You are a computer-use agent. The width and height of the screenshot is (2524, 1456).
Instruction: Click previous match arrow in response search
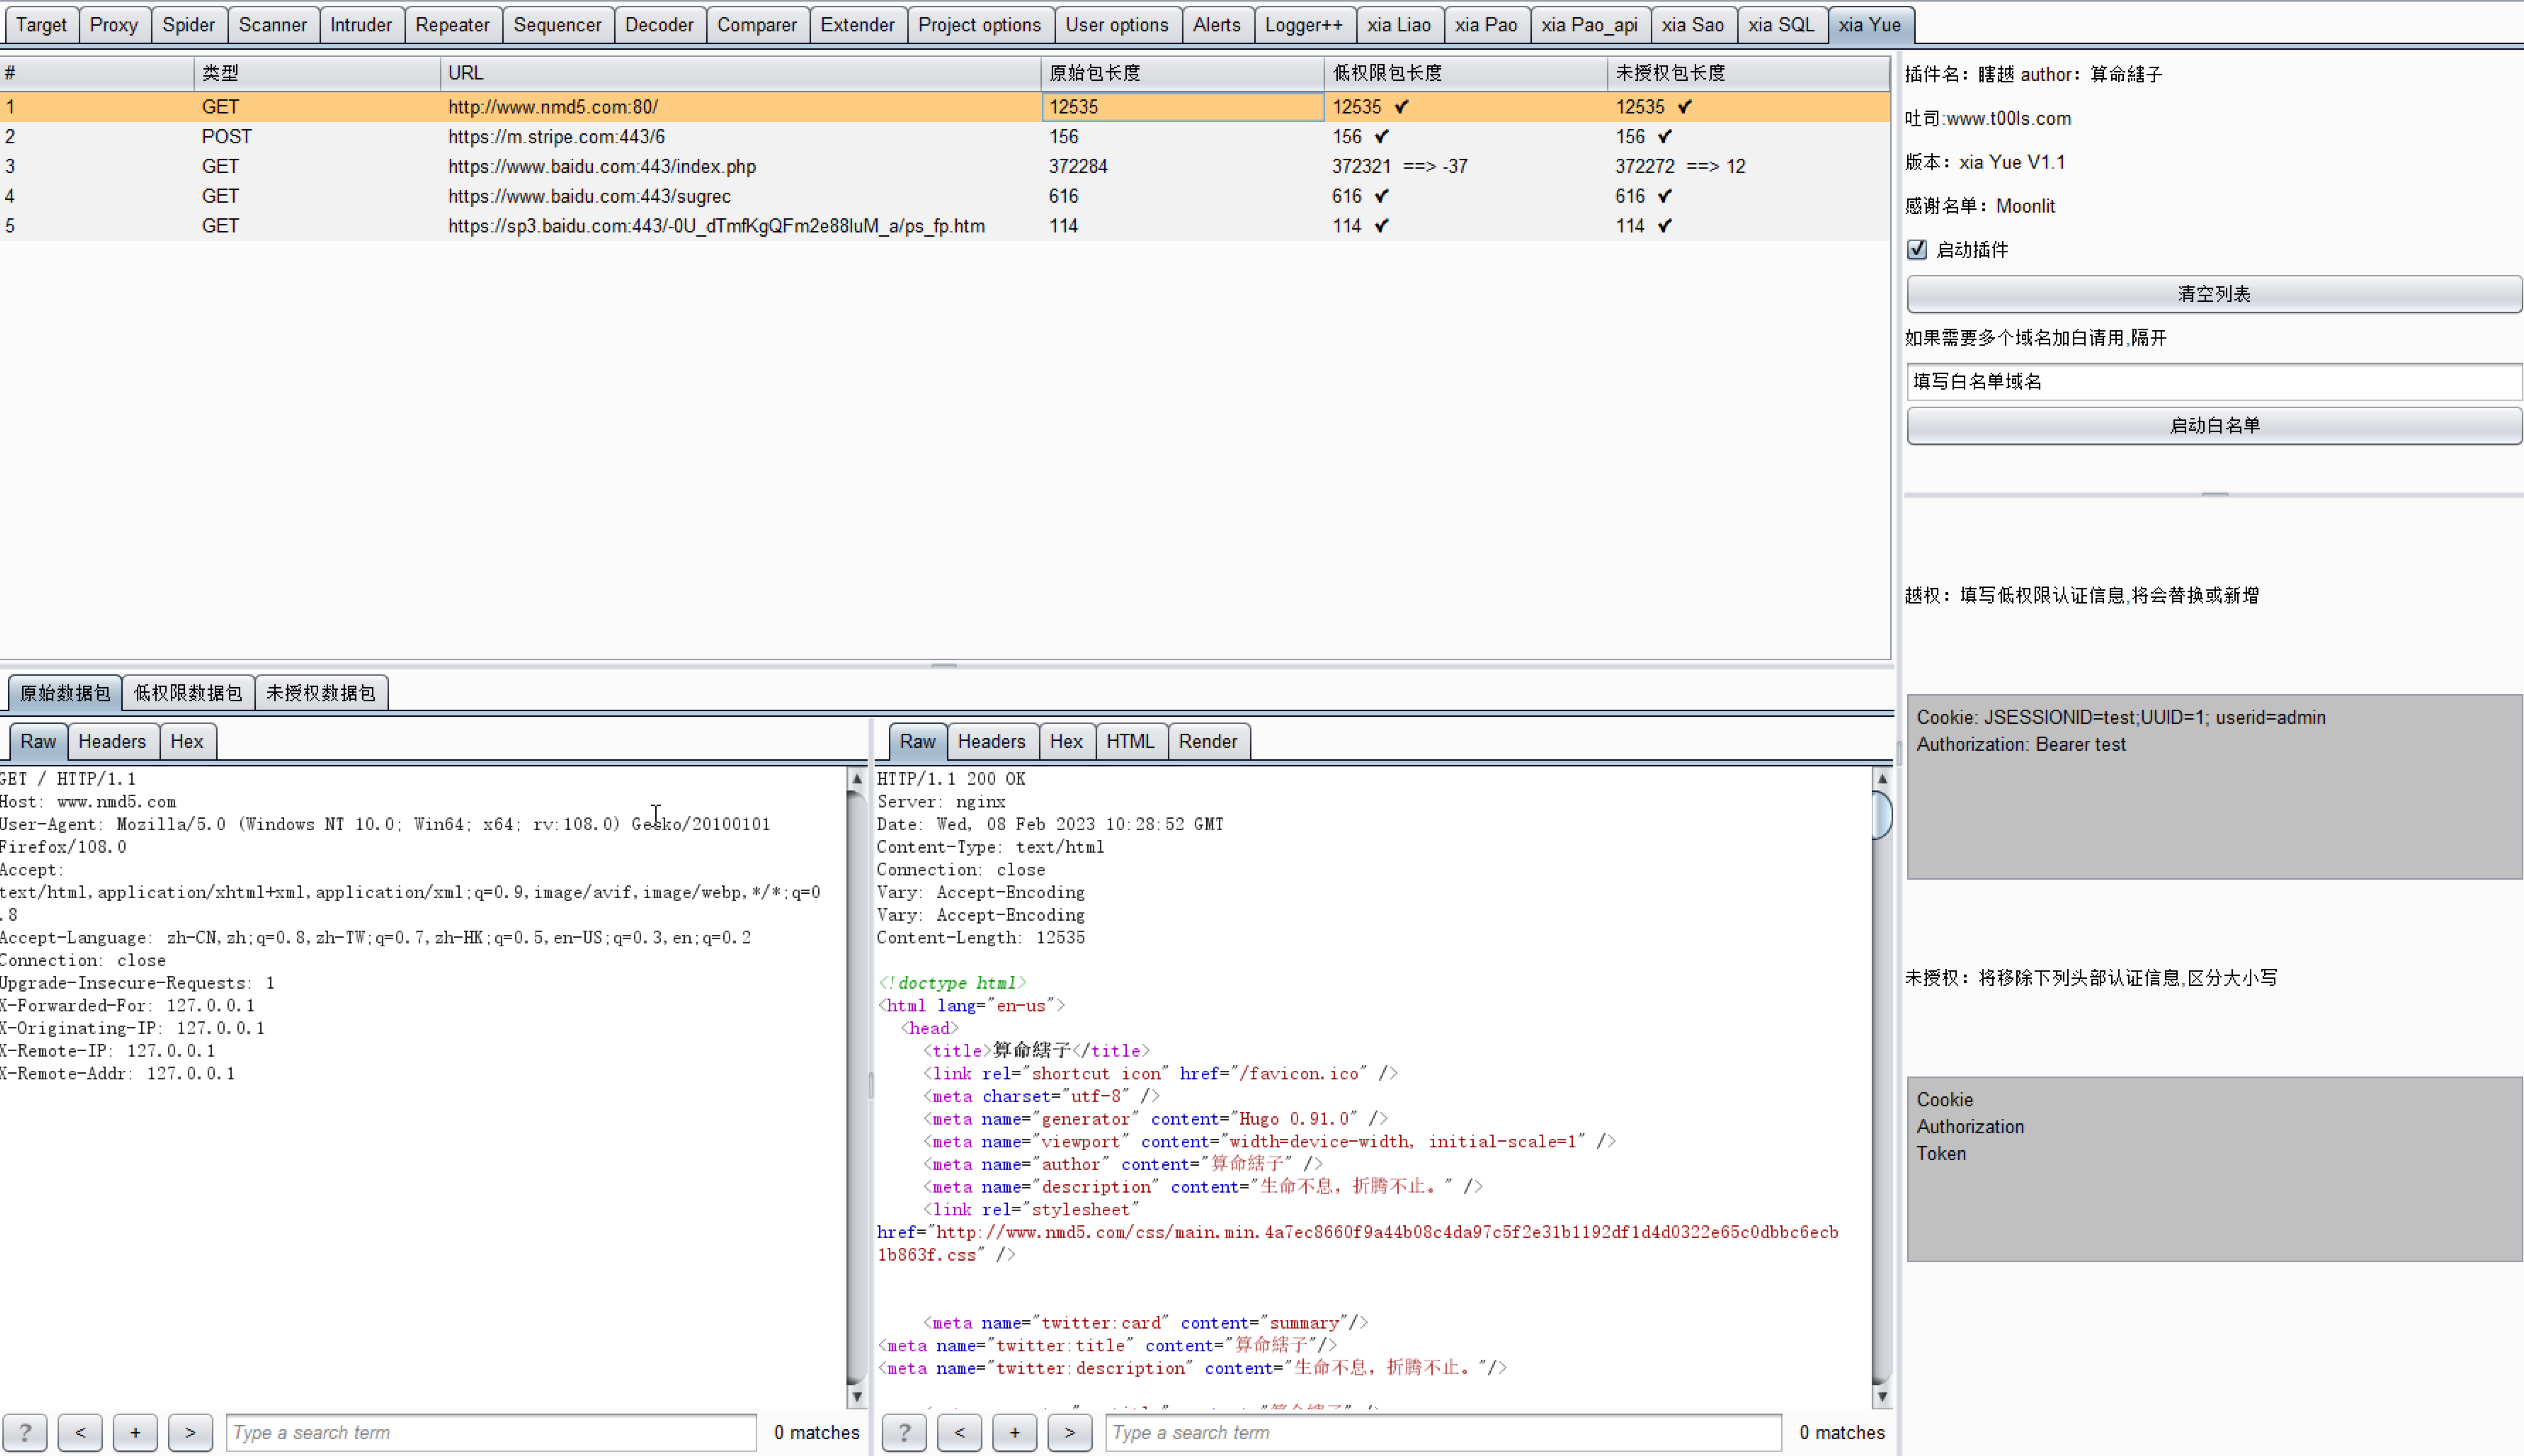(959, 1432)
